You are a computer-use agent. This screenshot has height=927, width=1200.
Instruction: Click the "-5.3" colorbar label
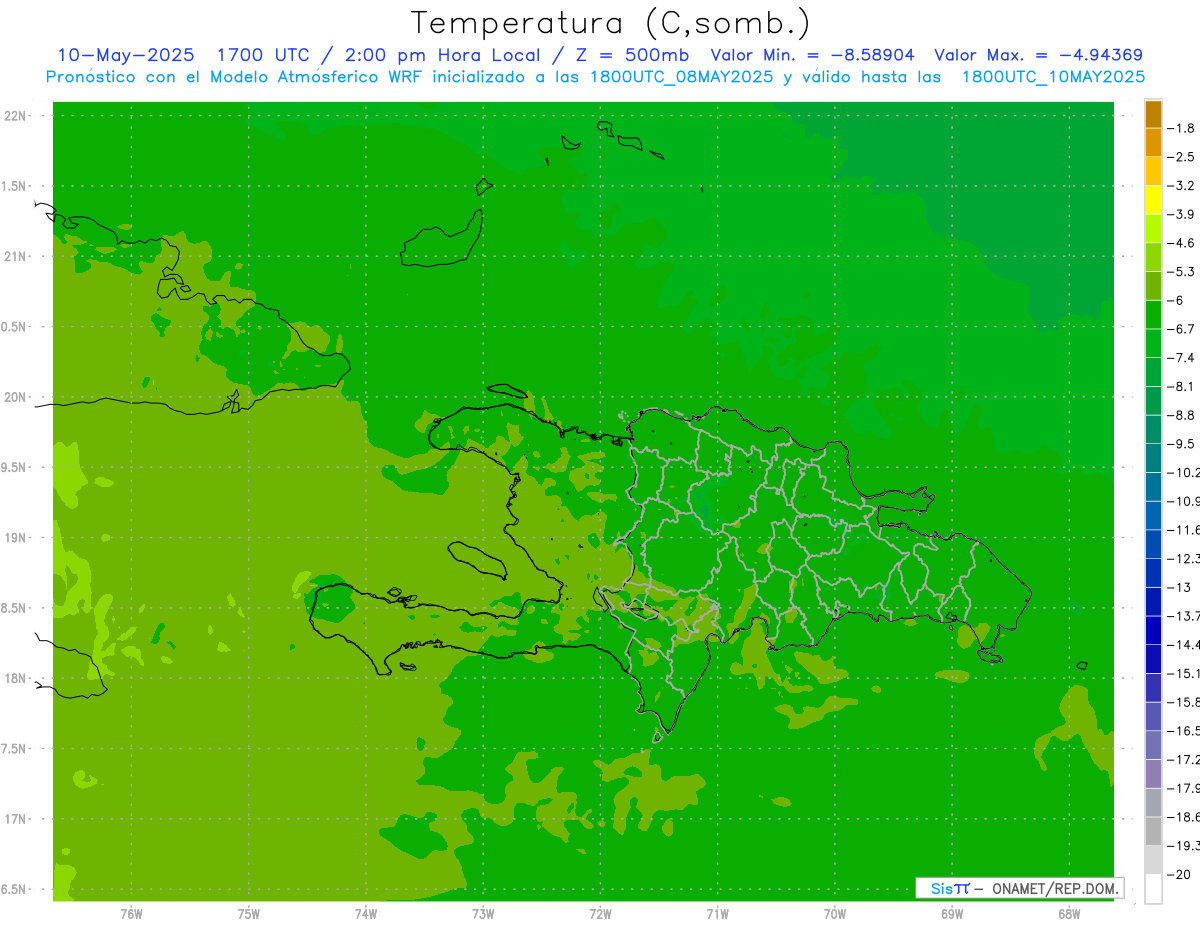point(1181,272)
